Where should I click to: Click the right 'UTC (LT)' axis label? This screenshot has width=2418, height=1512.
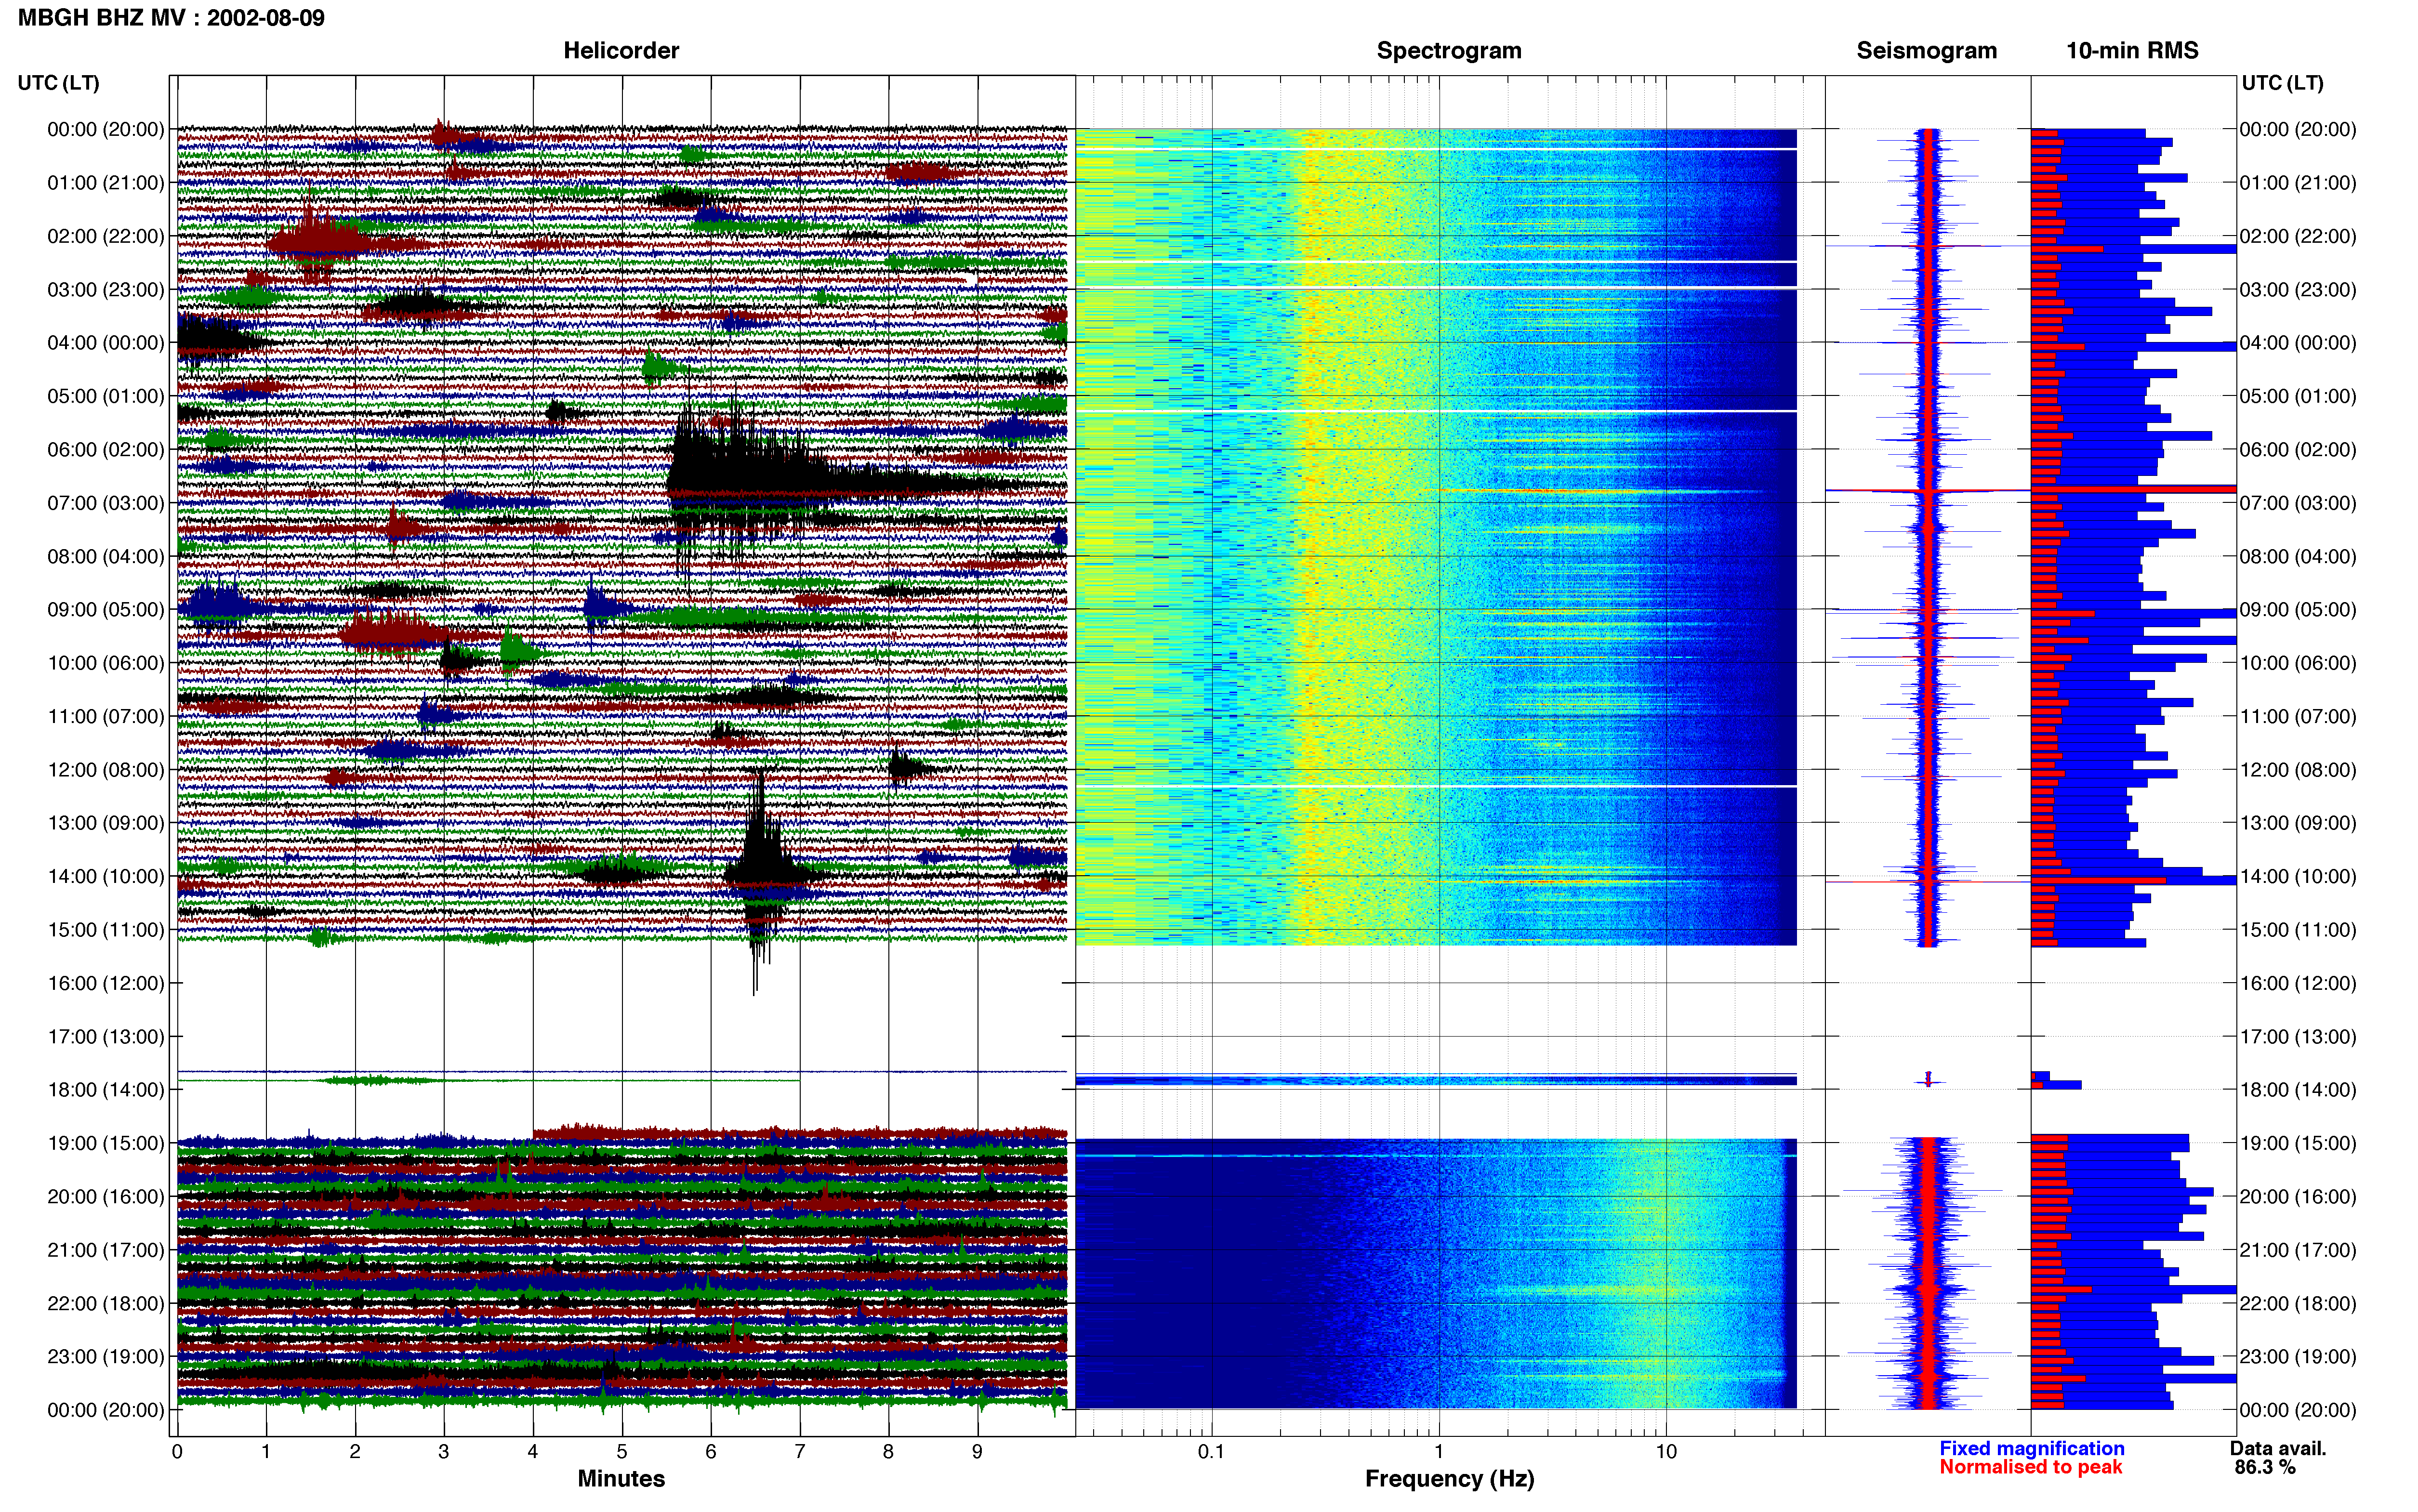coord(2282,83)
